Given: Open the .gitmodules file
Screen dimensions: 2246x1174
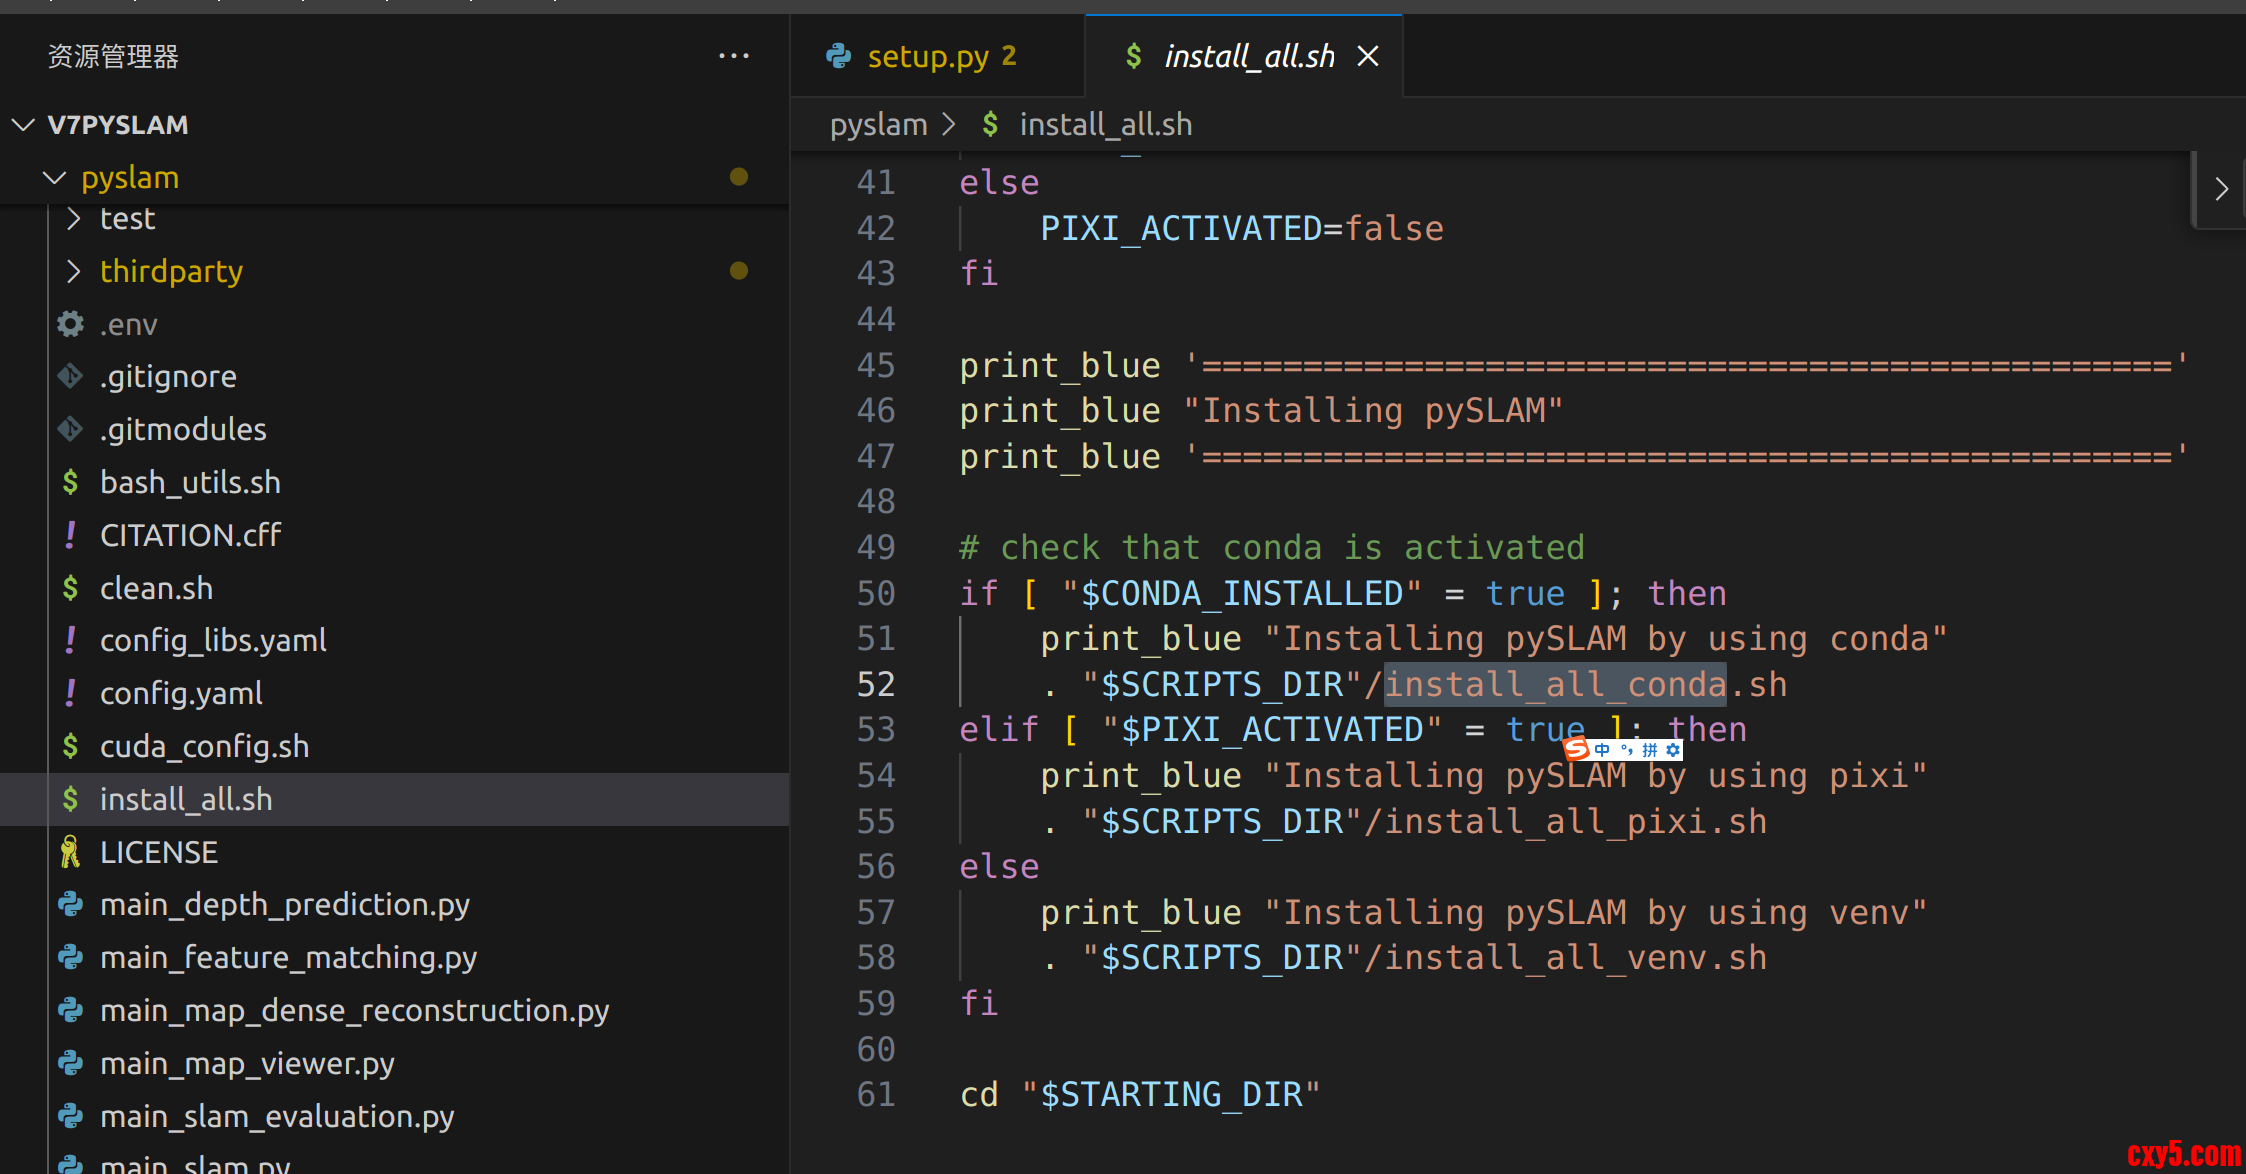Looking at the screenshot, I should tap(183, 430).
